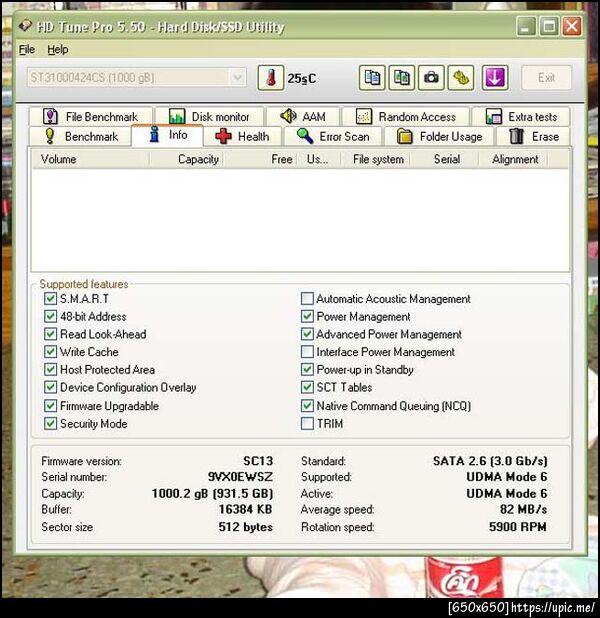Image resolution: width=600 pixels, height=618 pixels.
Task: Toggle the Automatic Acoustic Management checkbox
Action: 307,298
